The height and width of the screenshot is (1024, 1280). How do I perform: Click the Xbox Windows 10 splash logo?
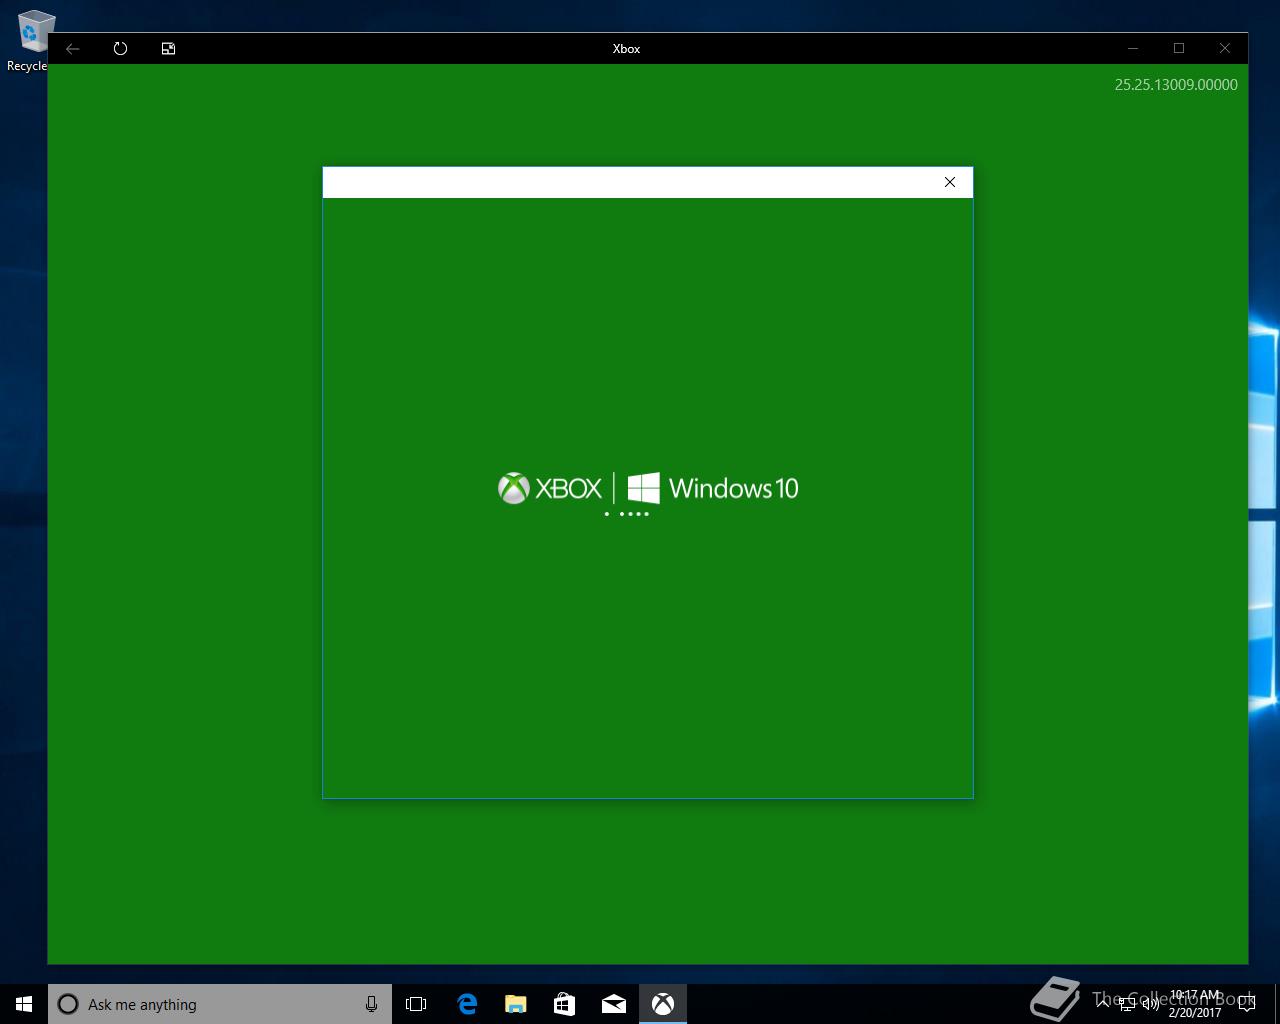coord(648,488)
